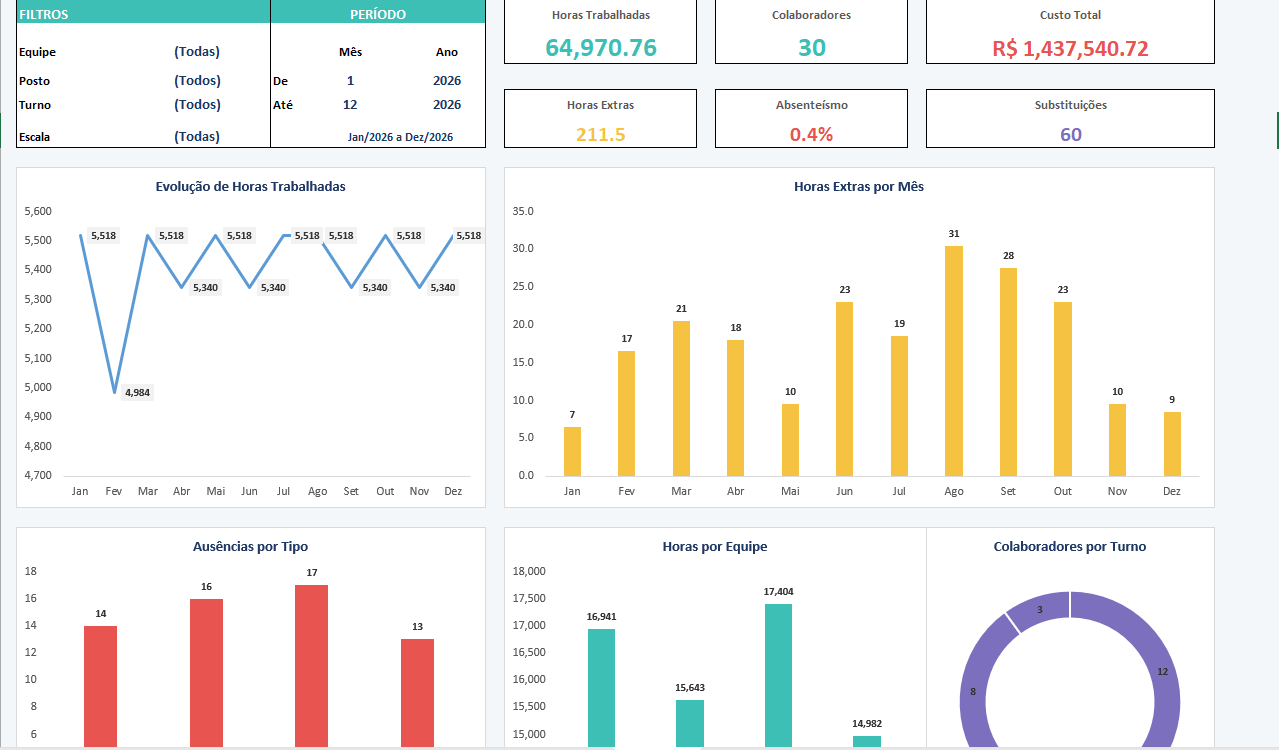1279x750 pixels.
Task: Select the 'Evolução de Horas Trabalhadas' chart title
Action: 251,186
